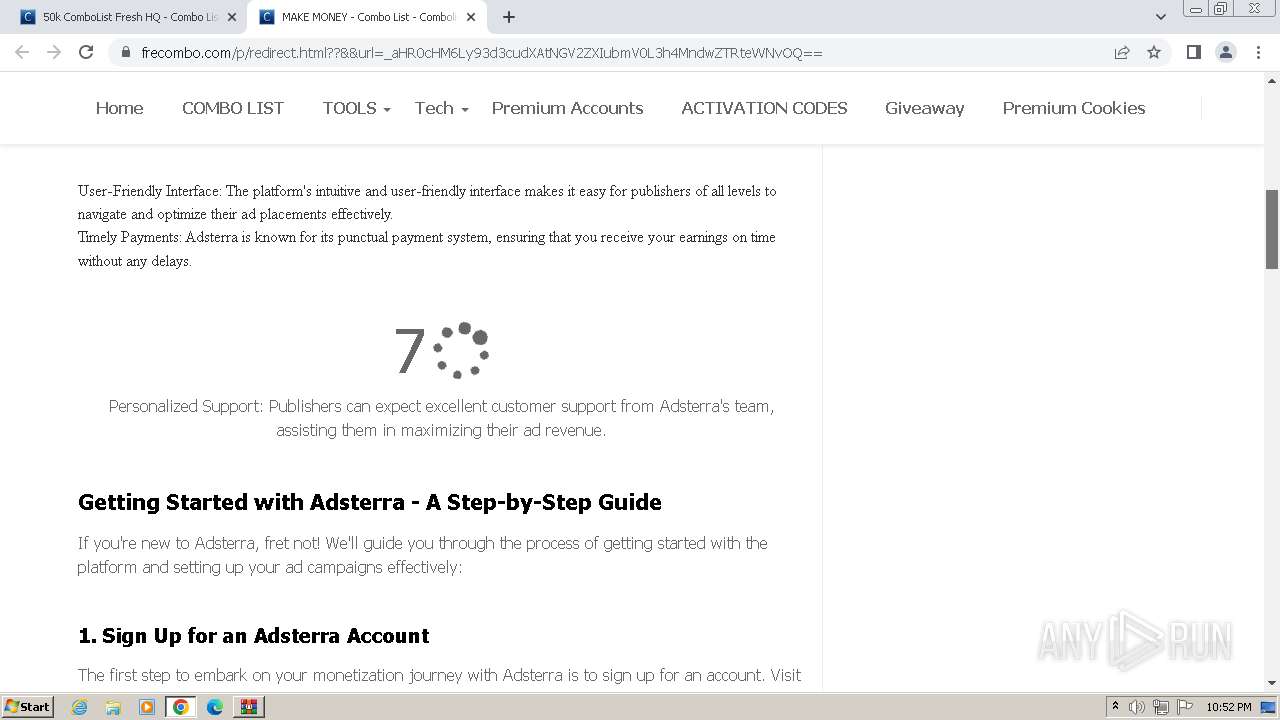Screen dimensions: 1280x720
Task: Open browser side panel icon
Action: click(x=1193, y=52)
